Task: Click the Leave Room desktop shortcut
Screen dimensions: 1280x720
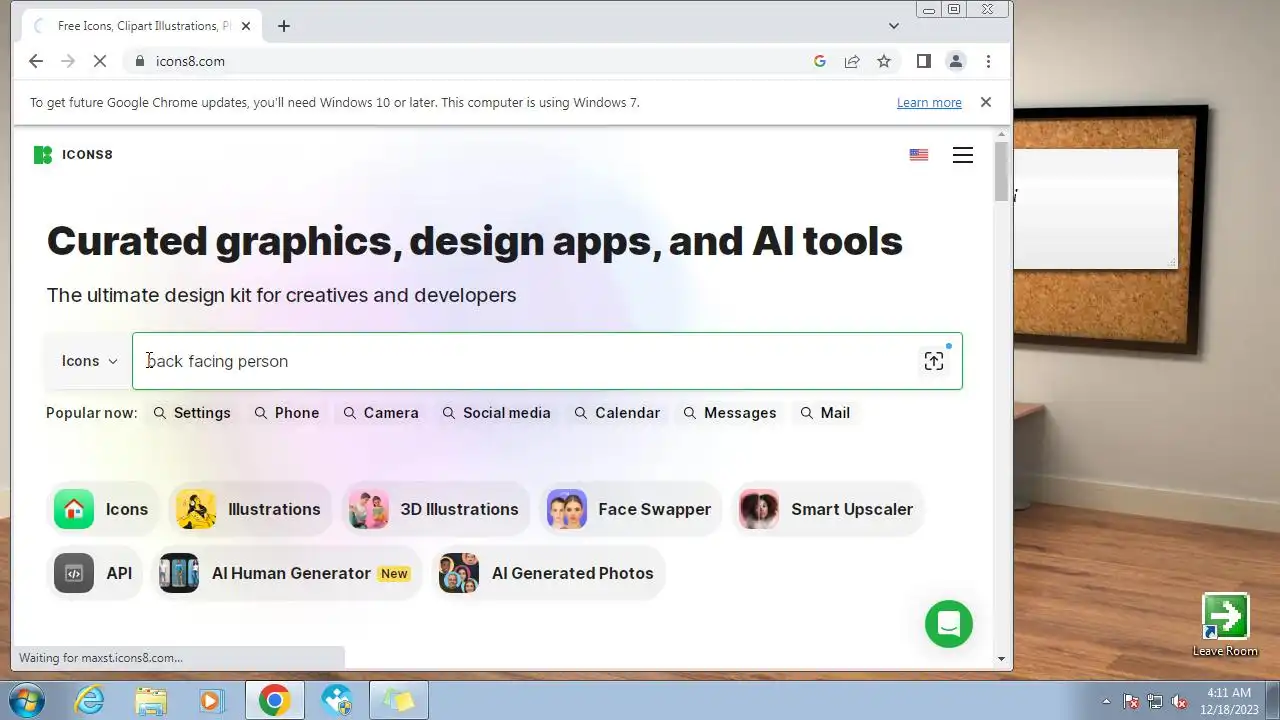Action: [1225, 626]
